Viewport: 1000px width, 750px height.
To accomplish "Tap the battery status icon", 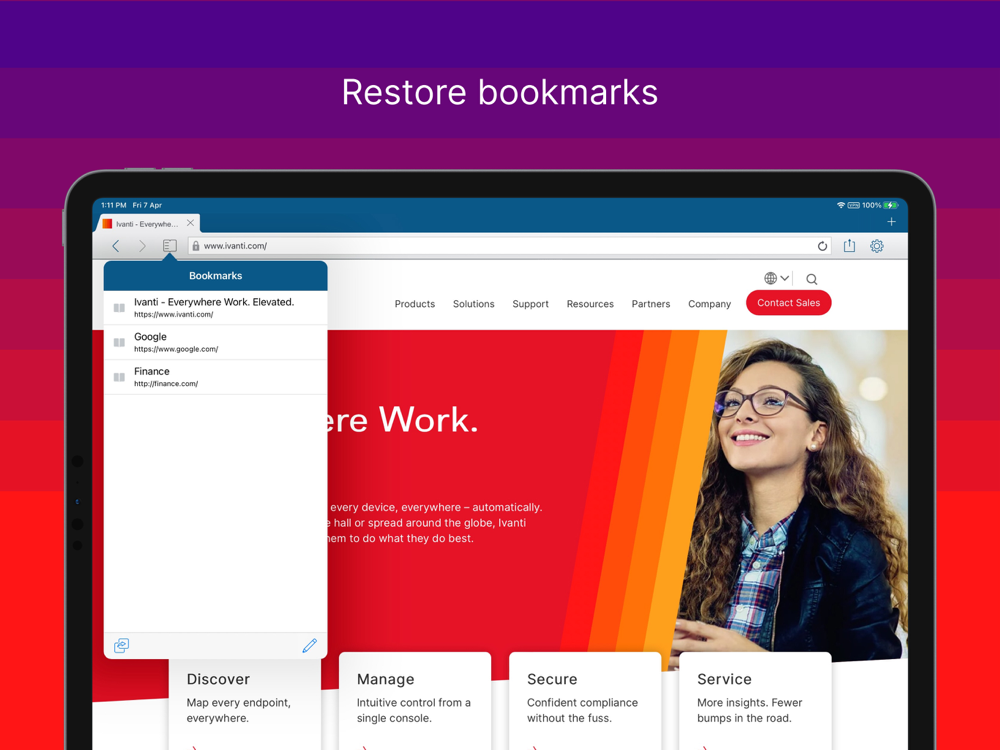I will coord(891,205).
